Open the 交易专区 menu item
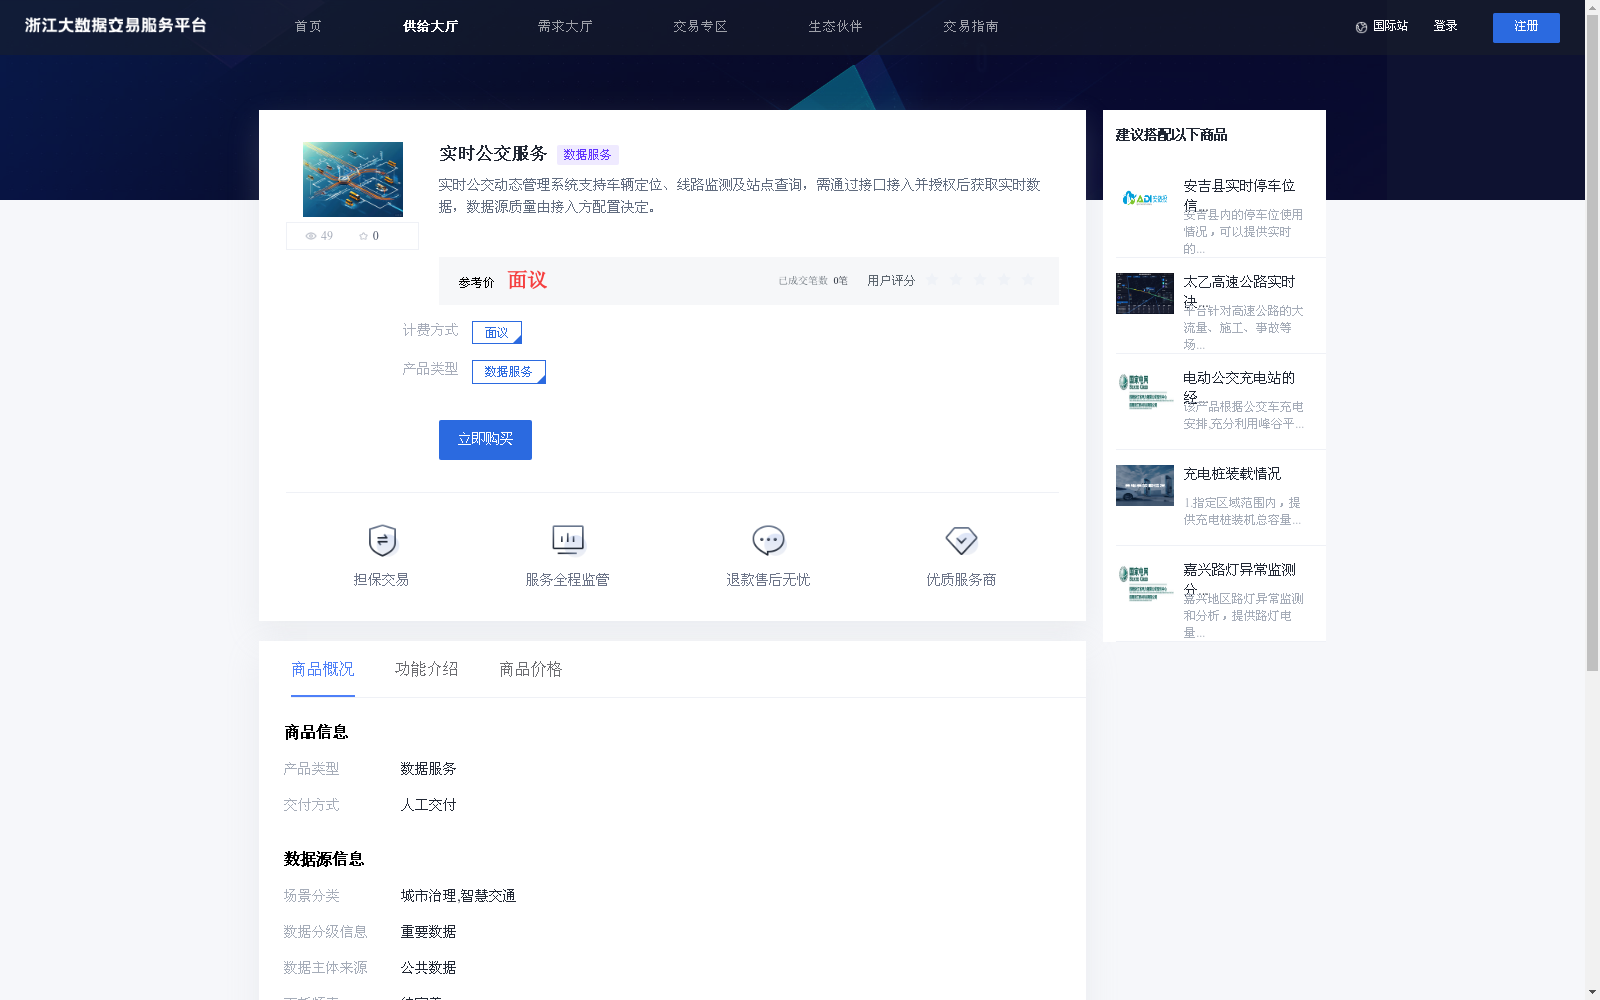This screenshot has width=1600, height=1000. pos(700,27)
